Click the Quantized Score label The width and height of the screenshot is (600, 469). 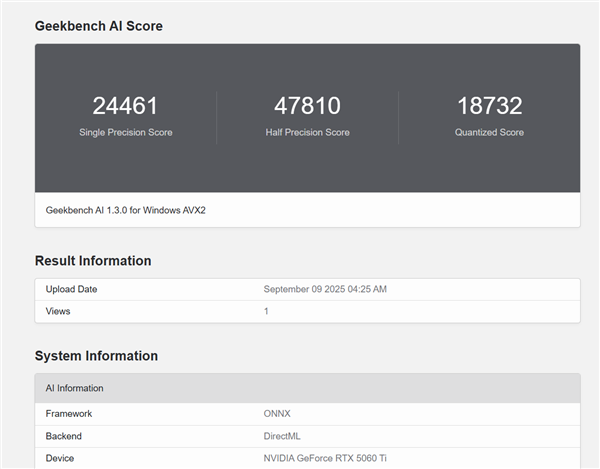click(489, 132)
